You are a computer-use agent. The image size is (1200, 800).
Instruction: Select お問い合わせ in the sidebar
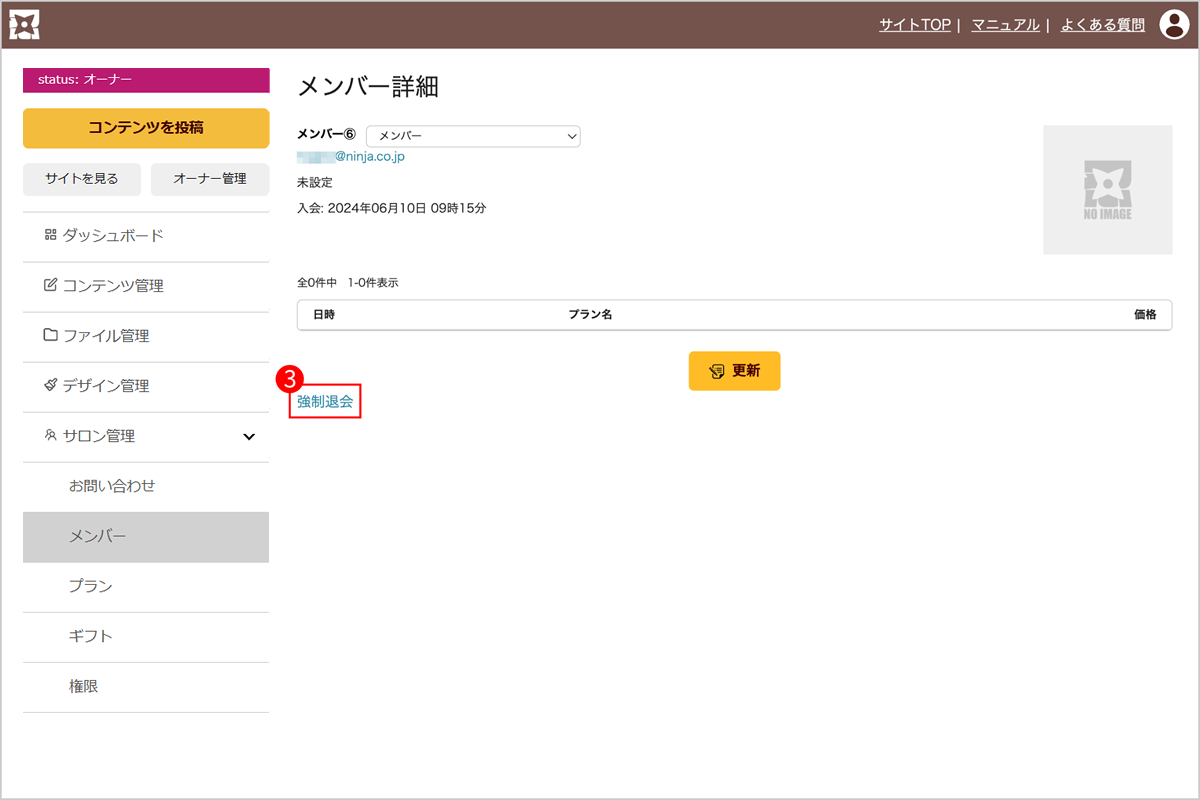click(x=112, y=487)
